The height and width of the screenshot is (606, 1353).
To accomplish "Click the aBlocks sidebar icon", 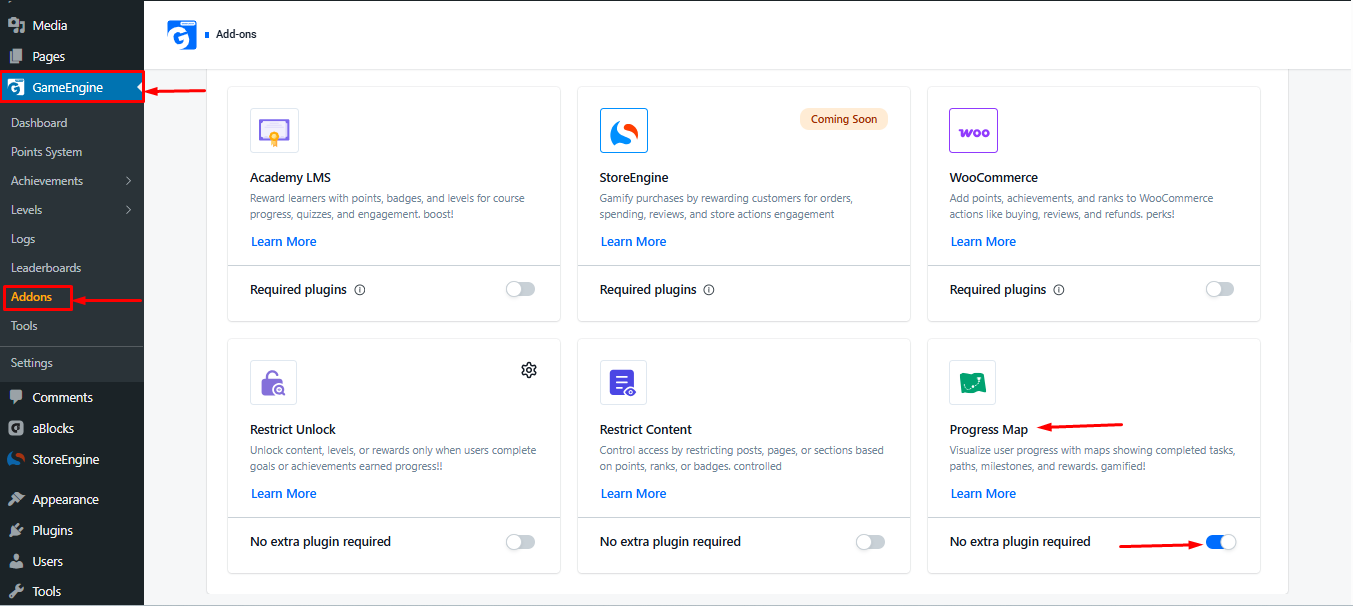I will (x=16, y=428).
